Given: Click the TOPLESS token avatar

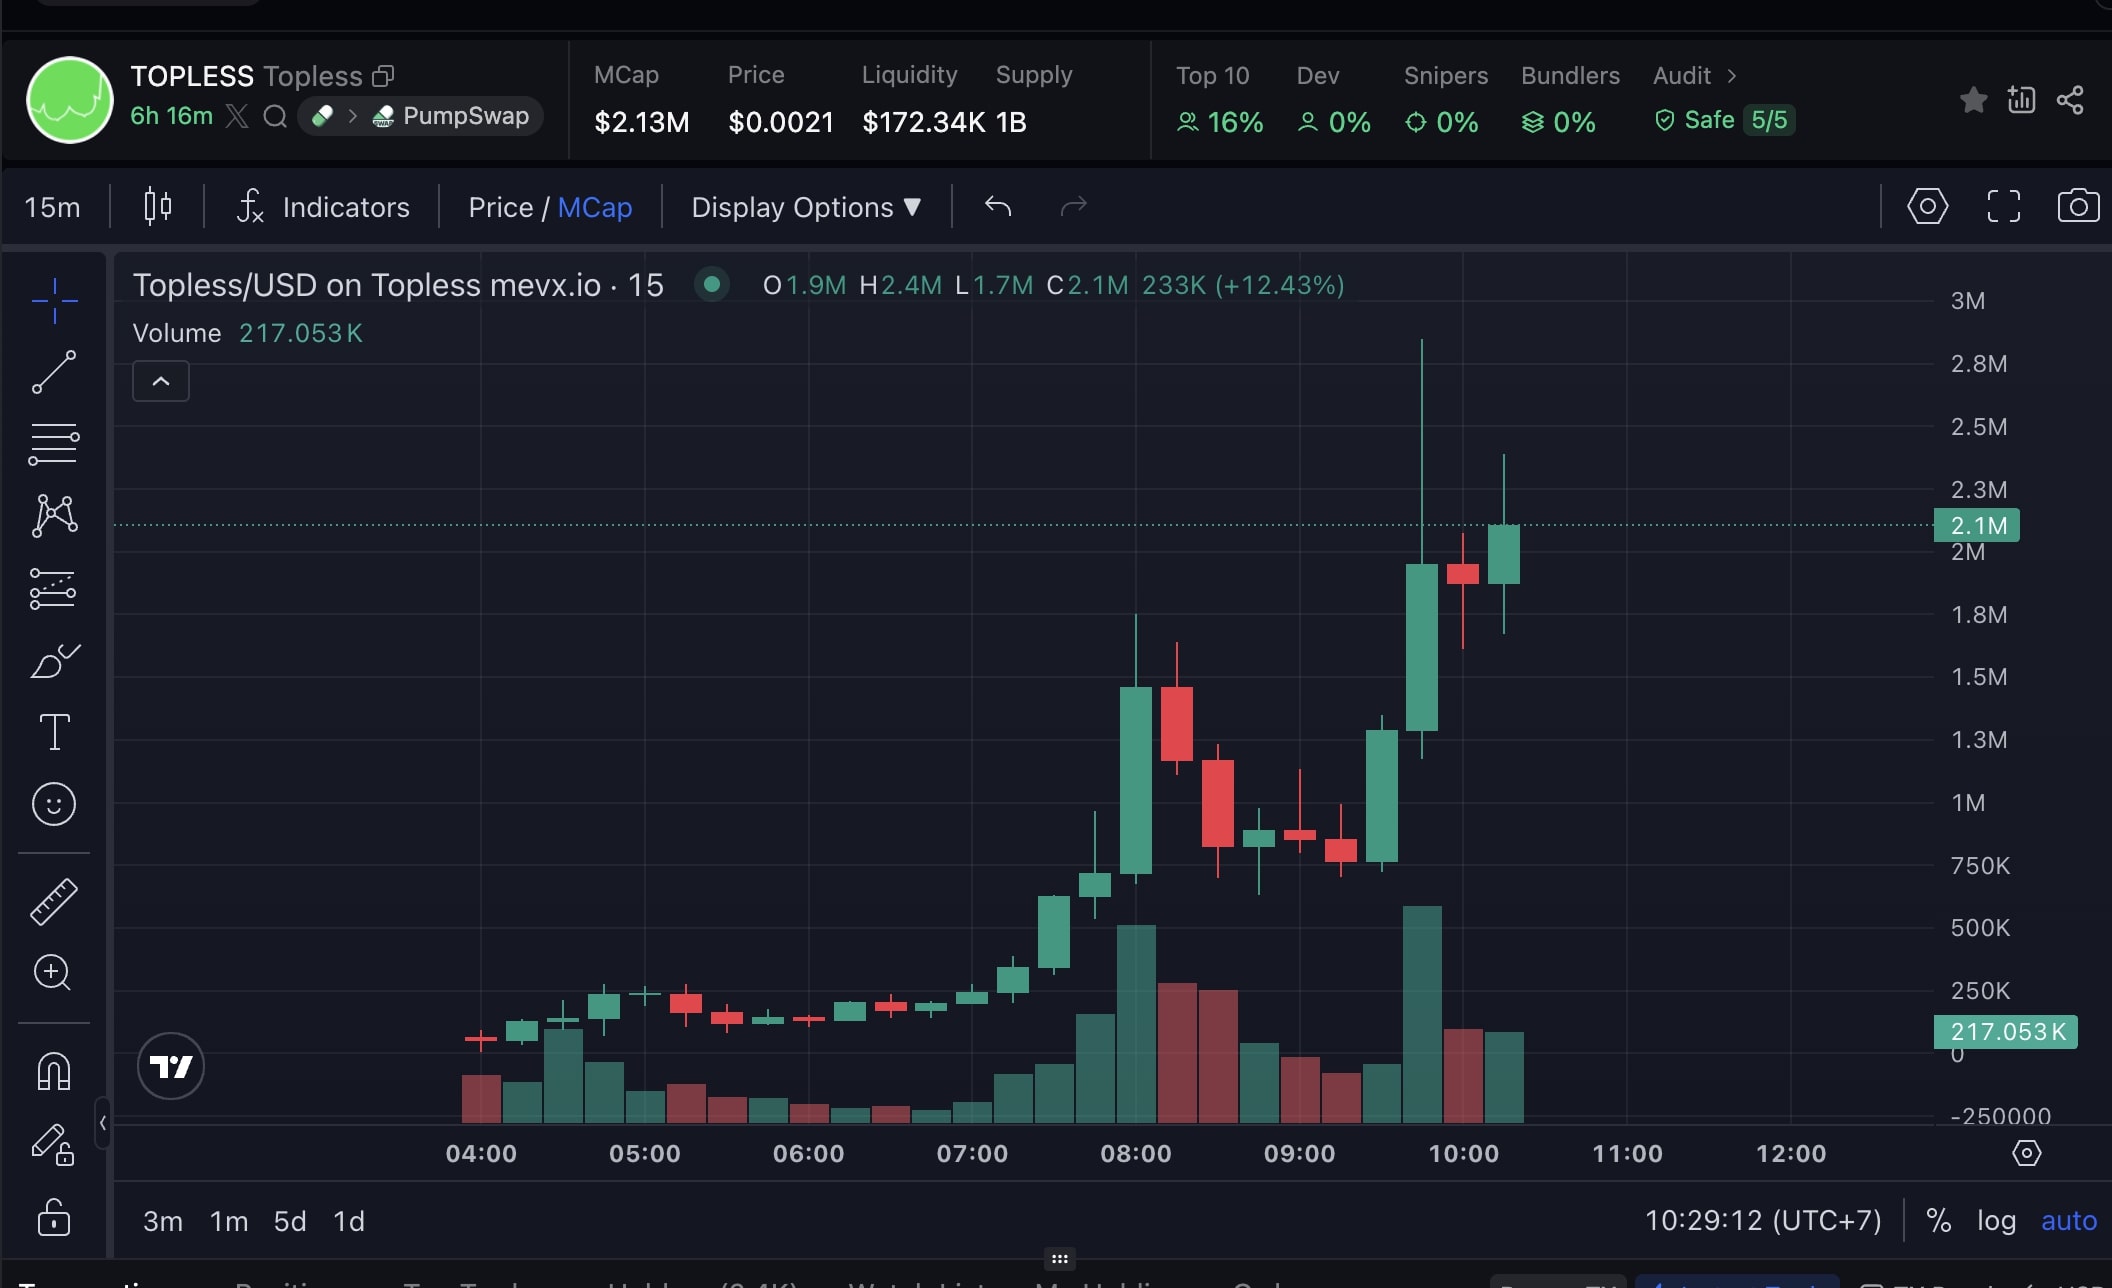Looking at the screenshot, I should (x=70, y=100).
